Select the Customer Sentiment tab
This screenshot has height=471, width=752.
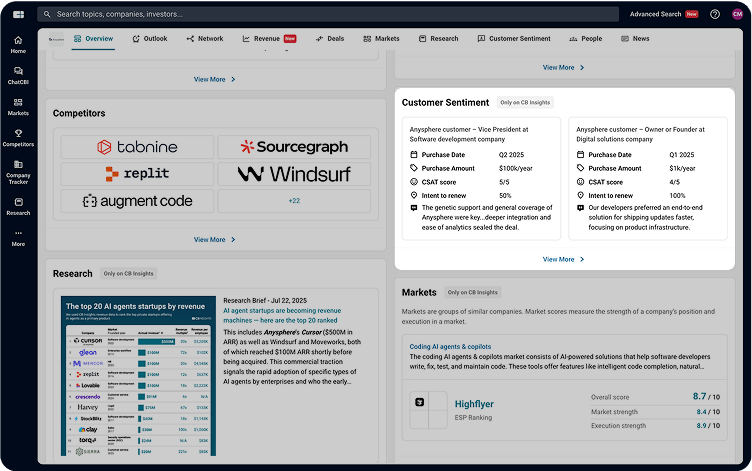(x=514, y=38)
